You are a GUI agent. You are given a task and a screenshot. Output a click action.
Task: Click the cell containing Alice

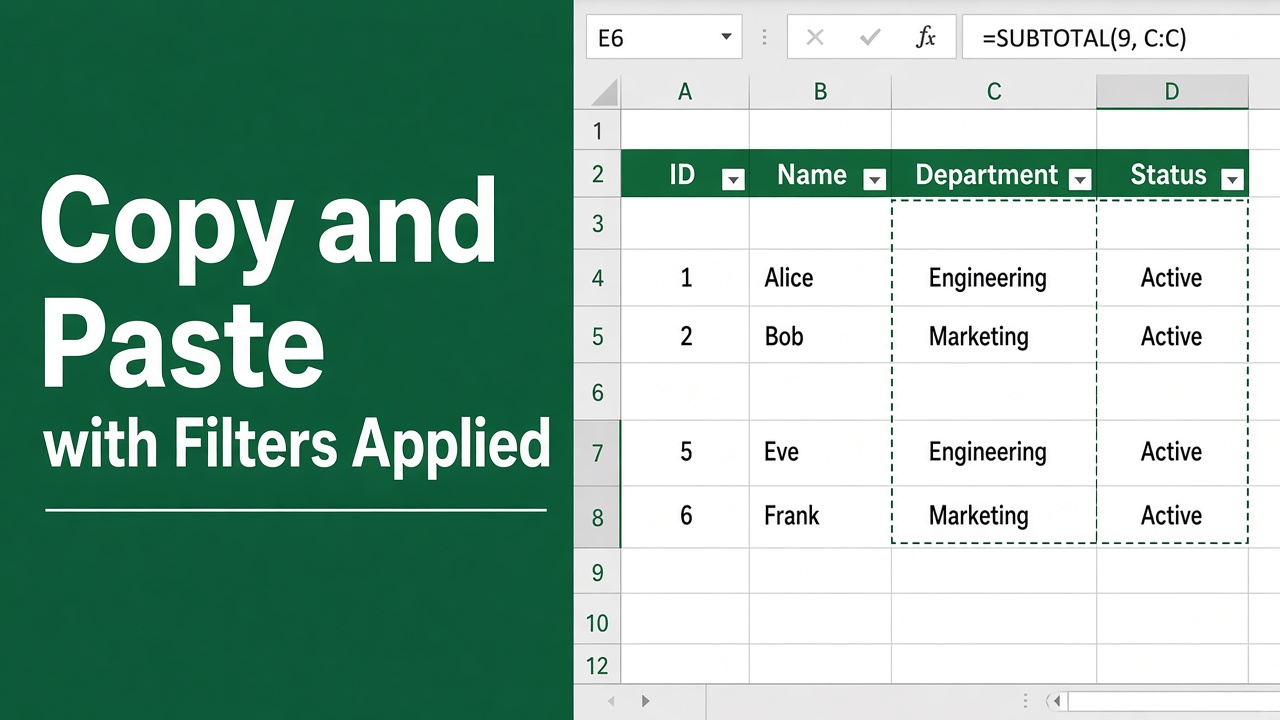820,277
